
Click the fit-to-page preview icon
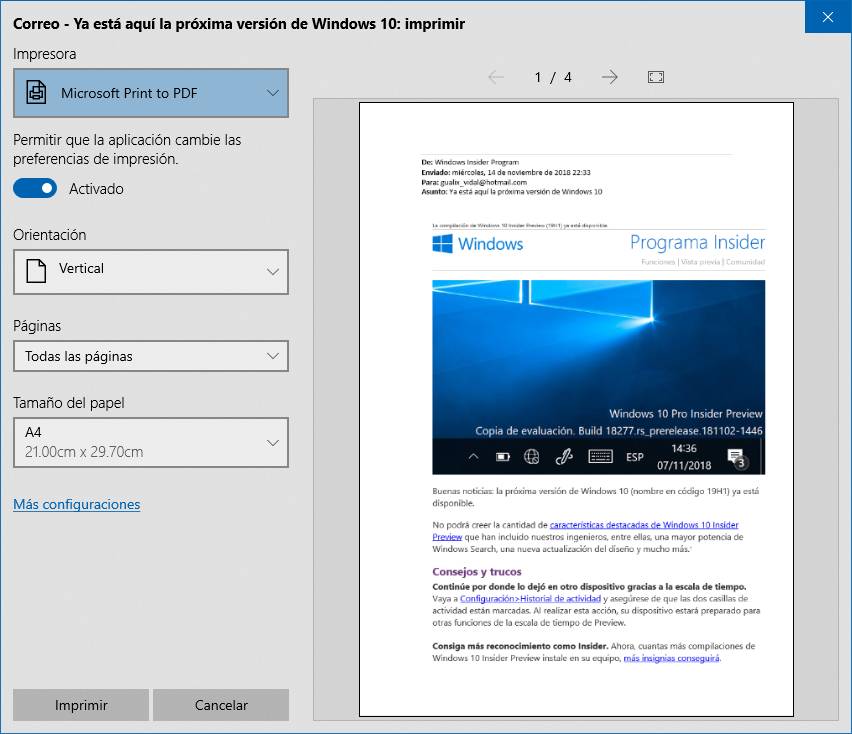pyautogui.click(x=656, y=77)
